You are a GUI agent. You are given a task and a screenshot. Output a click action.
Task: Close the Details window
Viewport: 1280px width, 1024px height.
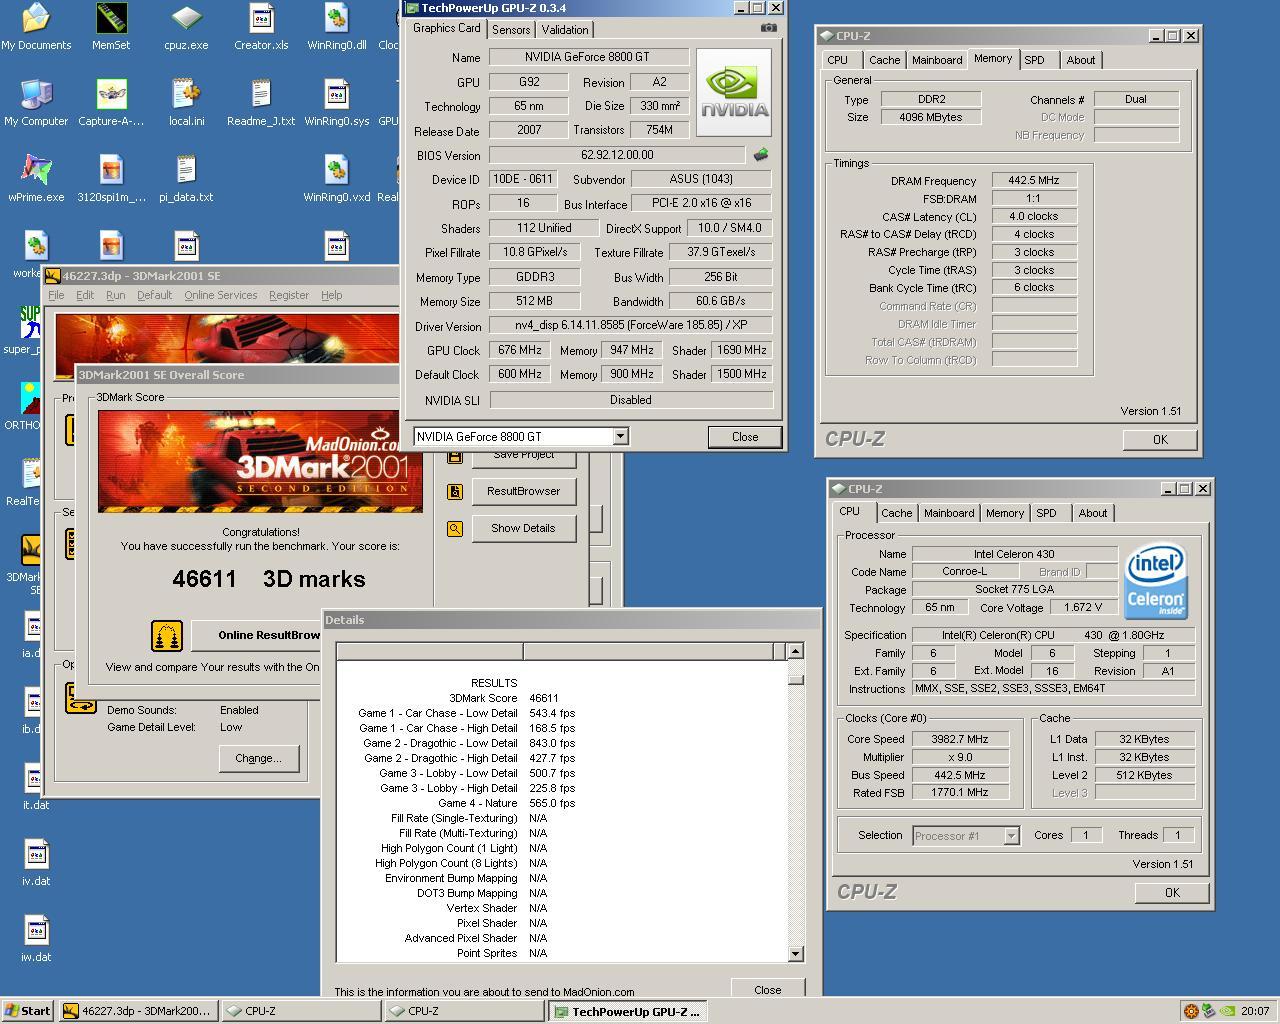[768, 990]
